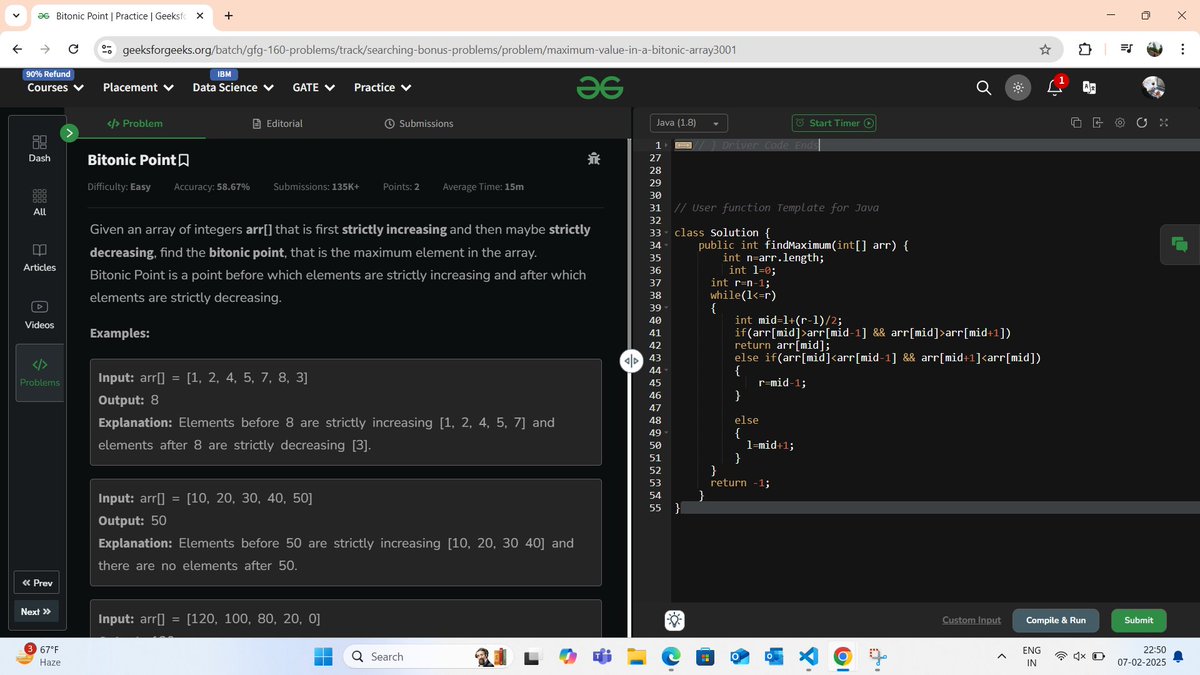Screen dimensions: 1200x675
Task: Reload the page in the browser
Action: pos(73,49)
